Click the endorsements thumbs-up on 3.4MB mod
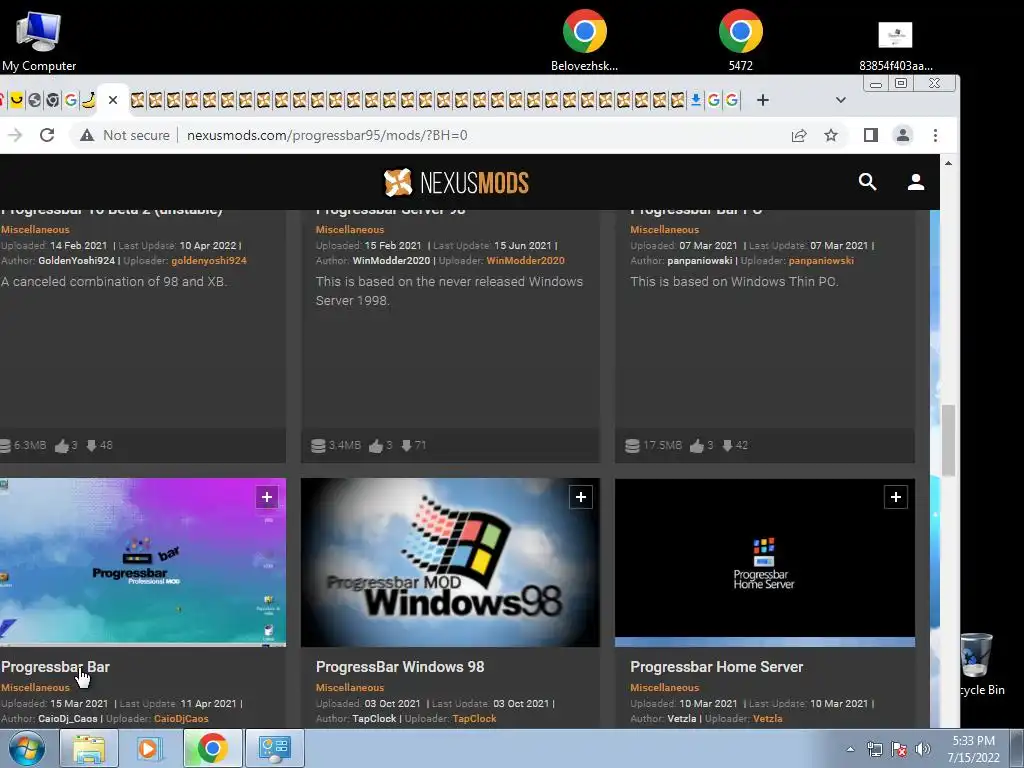The height and width of the screenshot is (768, 1024). point(376,445)
